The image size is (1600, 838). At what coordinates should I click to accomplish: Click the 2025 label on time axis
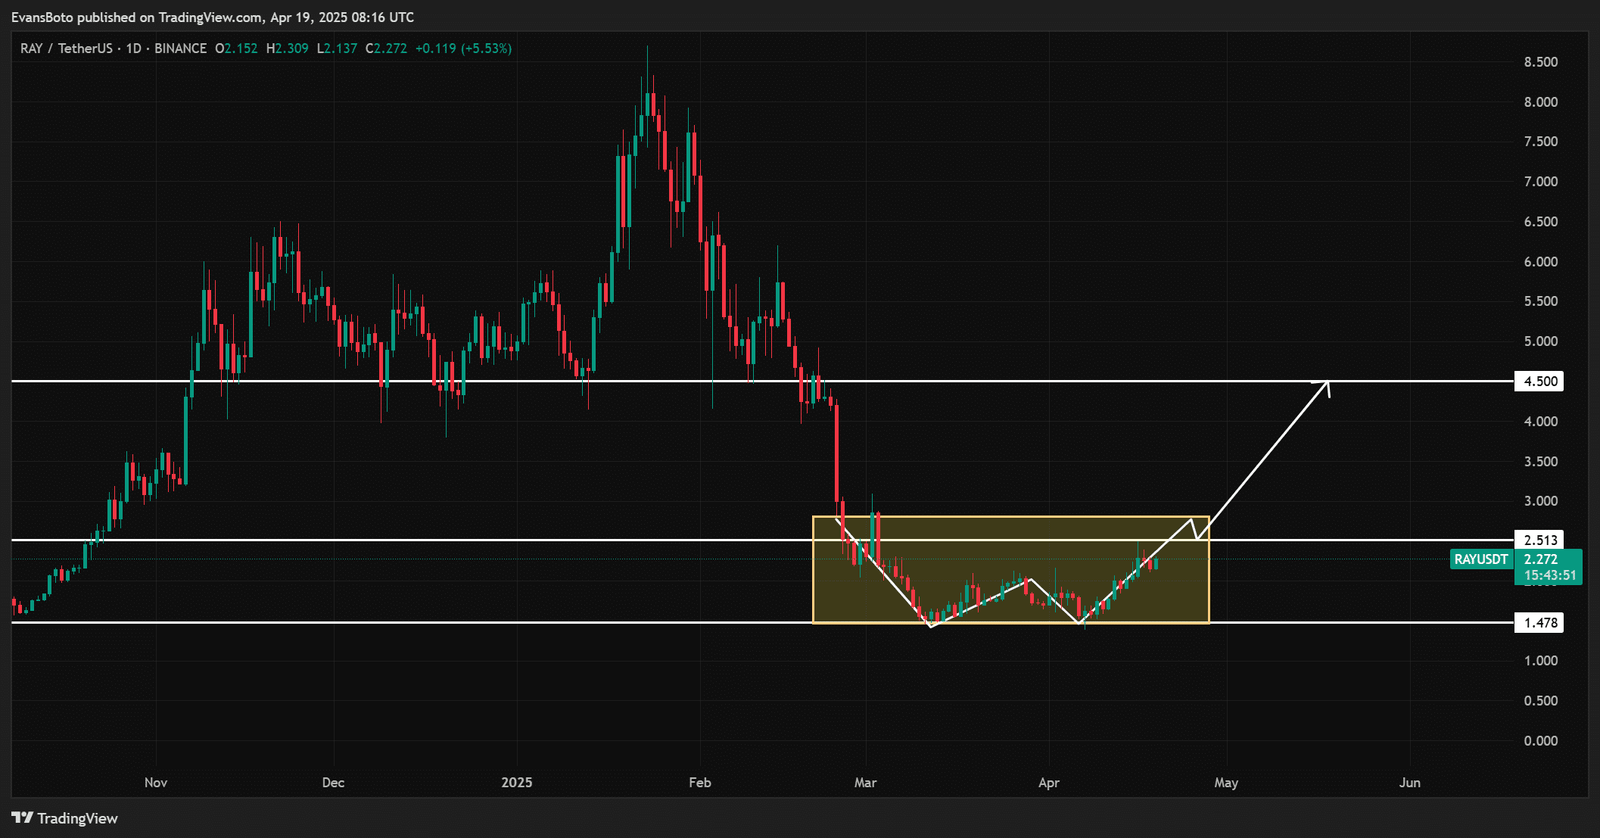coord(517,782)
